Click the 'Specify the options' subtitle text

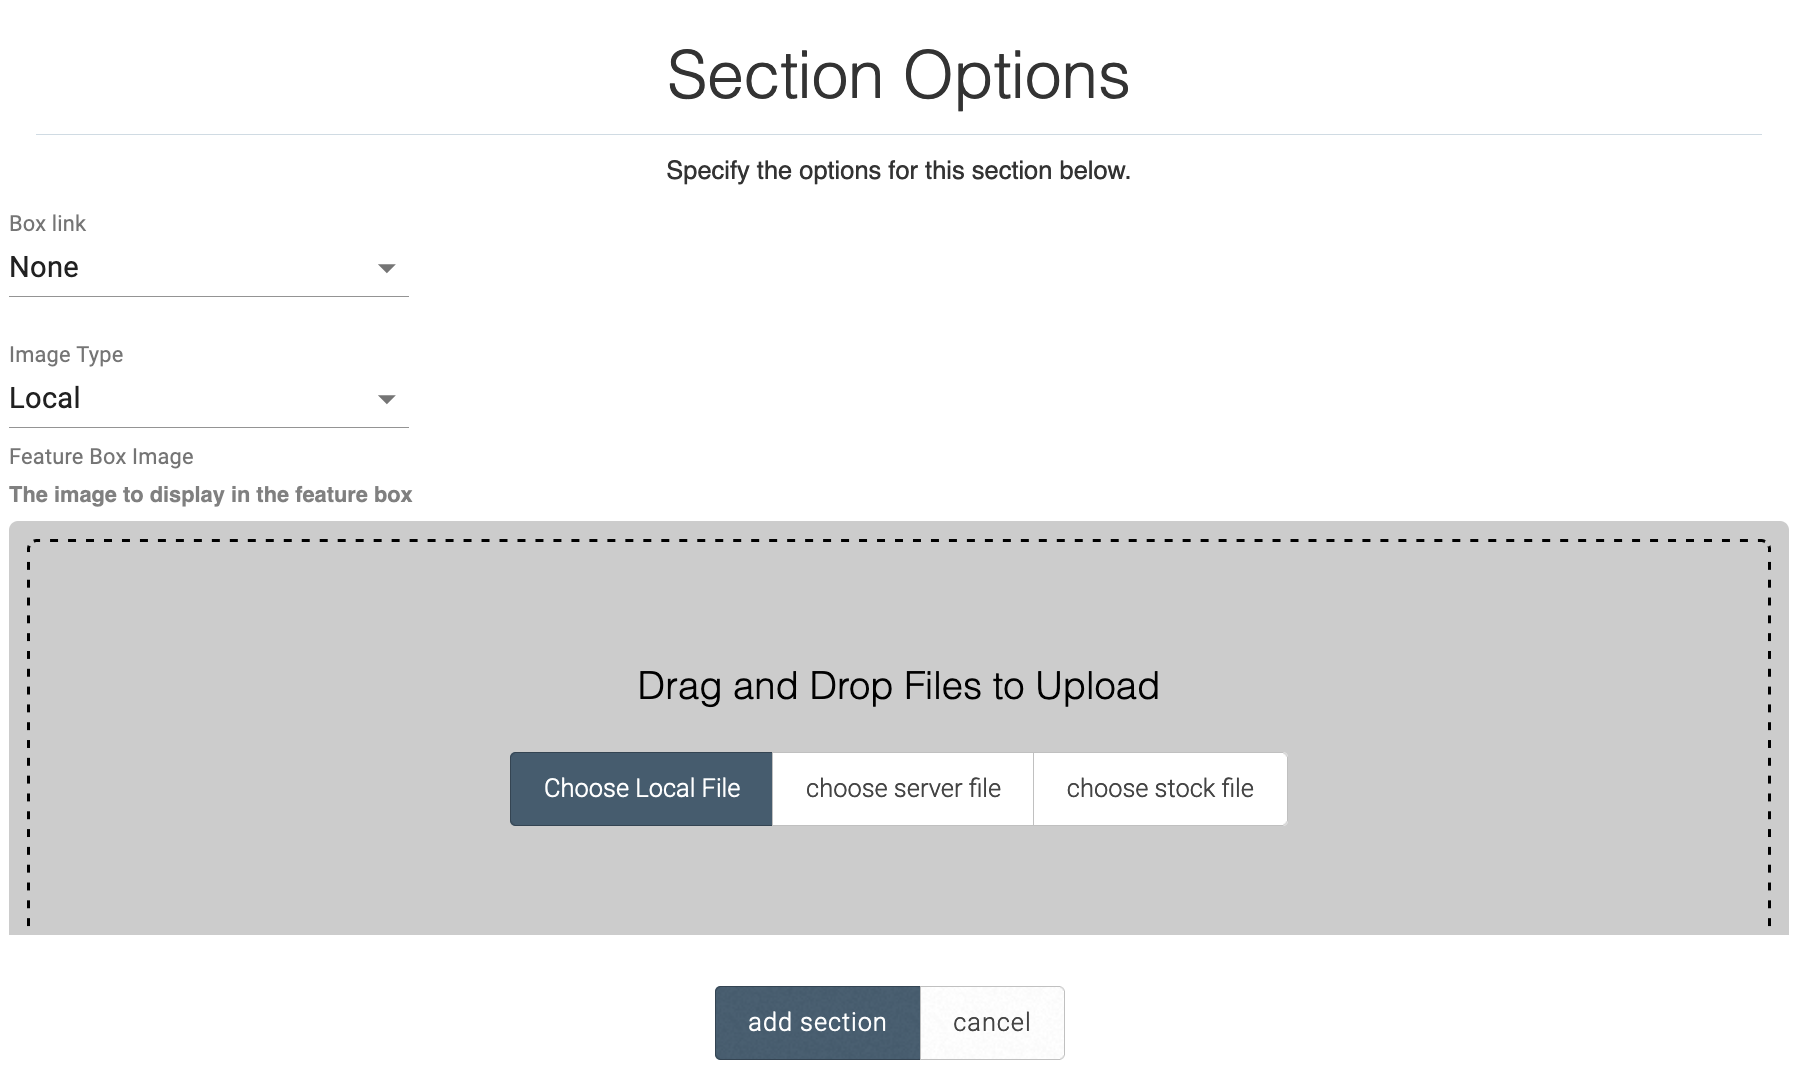coord(898,171)
